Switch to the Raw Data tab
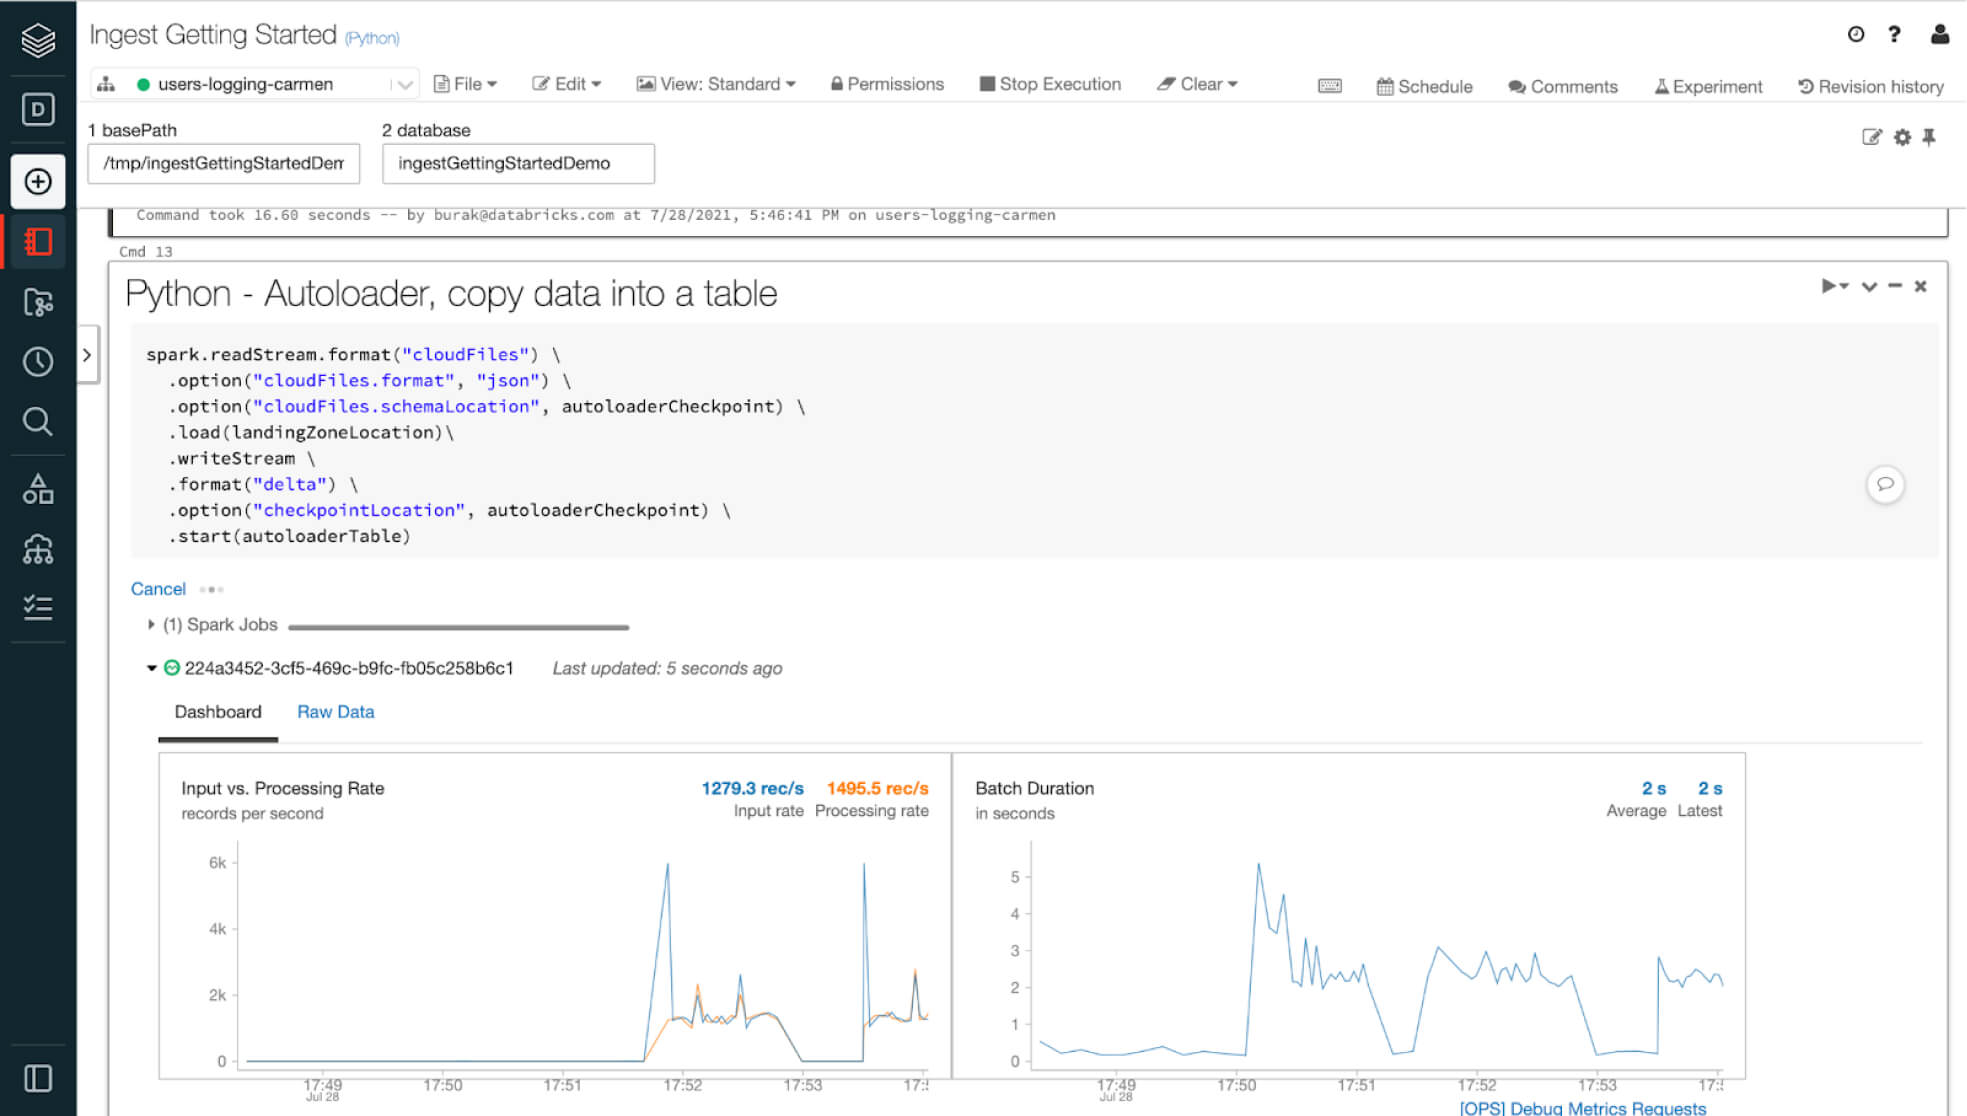Image resolution: width=1967 pixels, height=1116 pixels. (x=335, y=712)
